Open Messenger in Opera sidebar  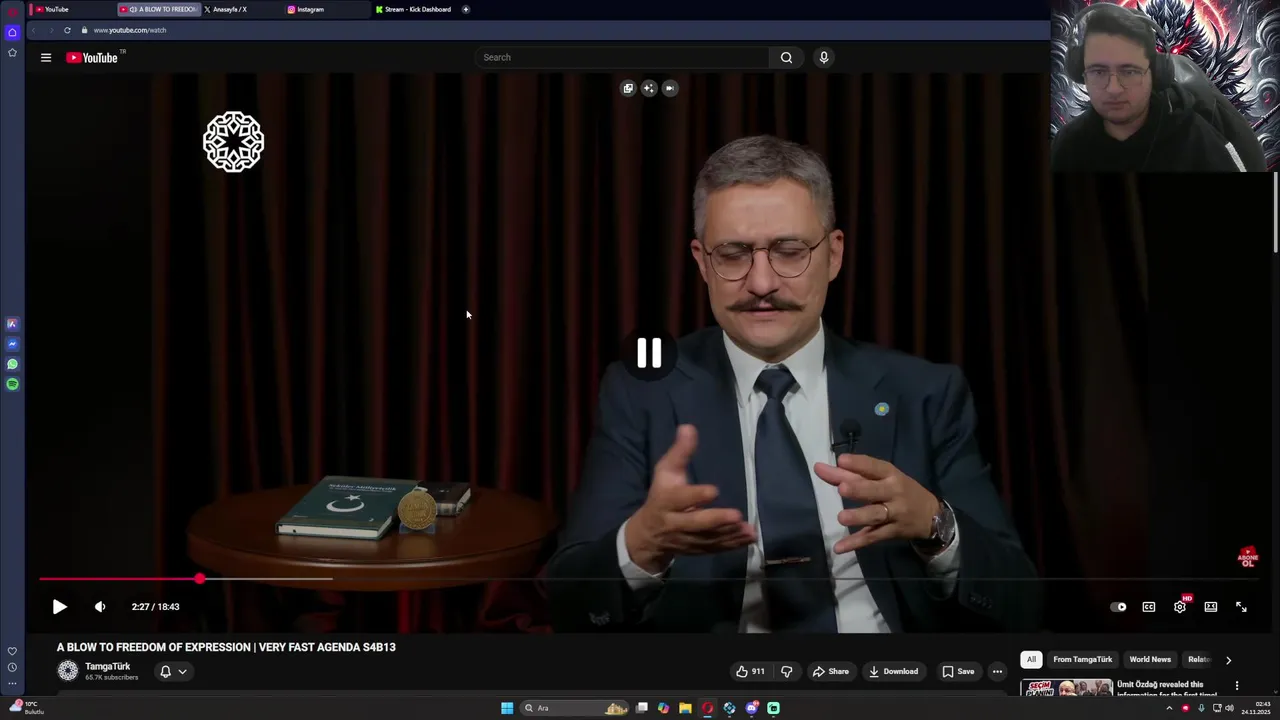pos(12,344)
